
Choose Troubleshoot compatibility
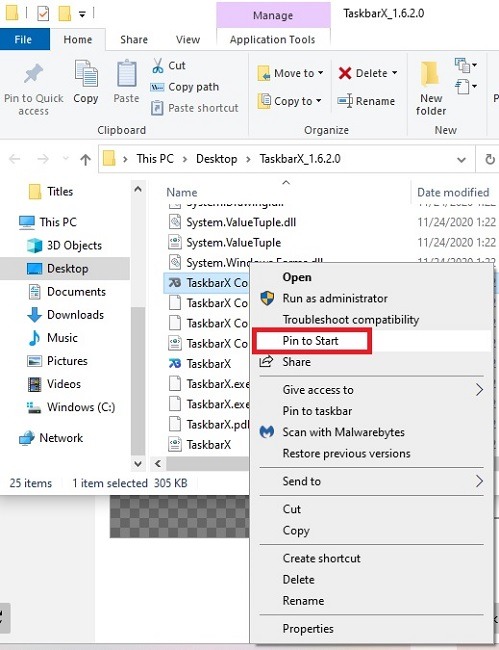[351, 320]
